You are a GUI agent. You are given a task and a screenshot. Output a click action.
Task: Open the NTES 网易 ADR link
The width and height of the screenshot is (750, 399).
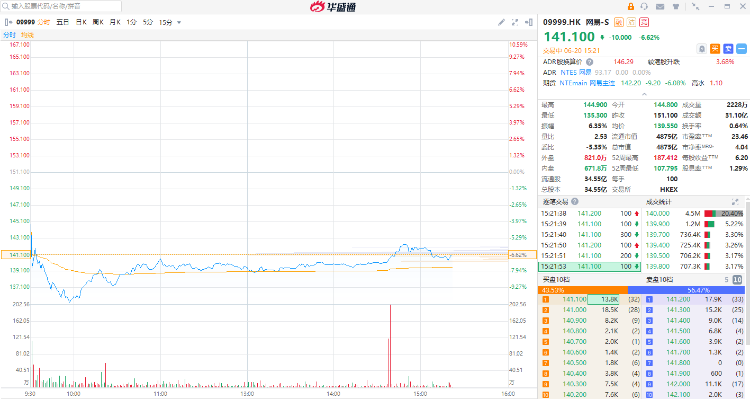tap(576, 72)
